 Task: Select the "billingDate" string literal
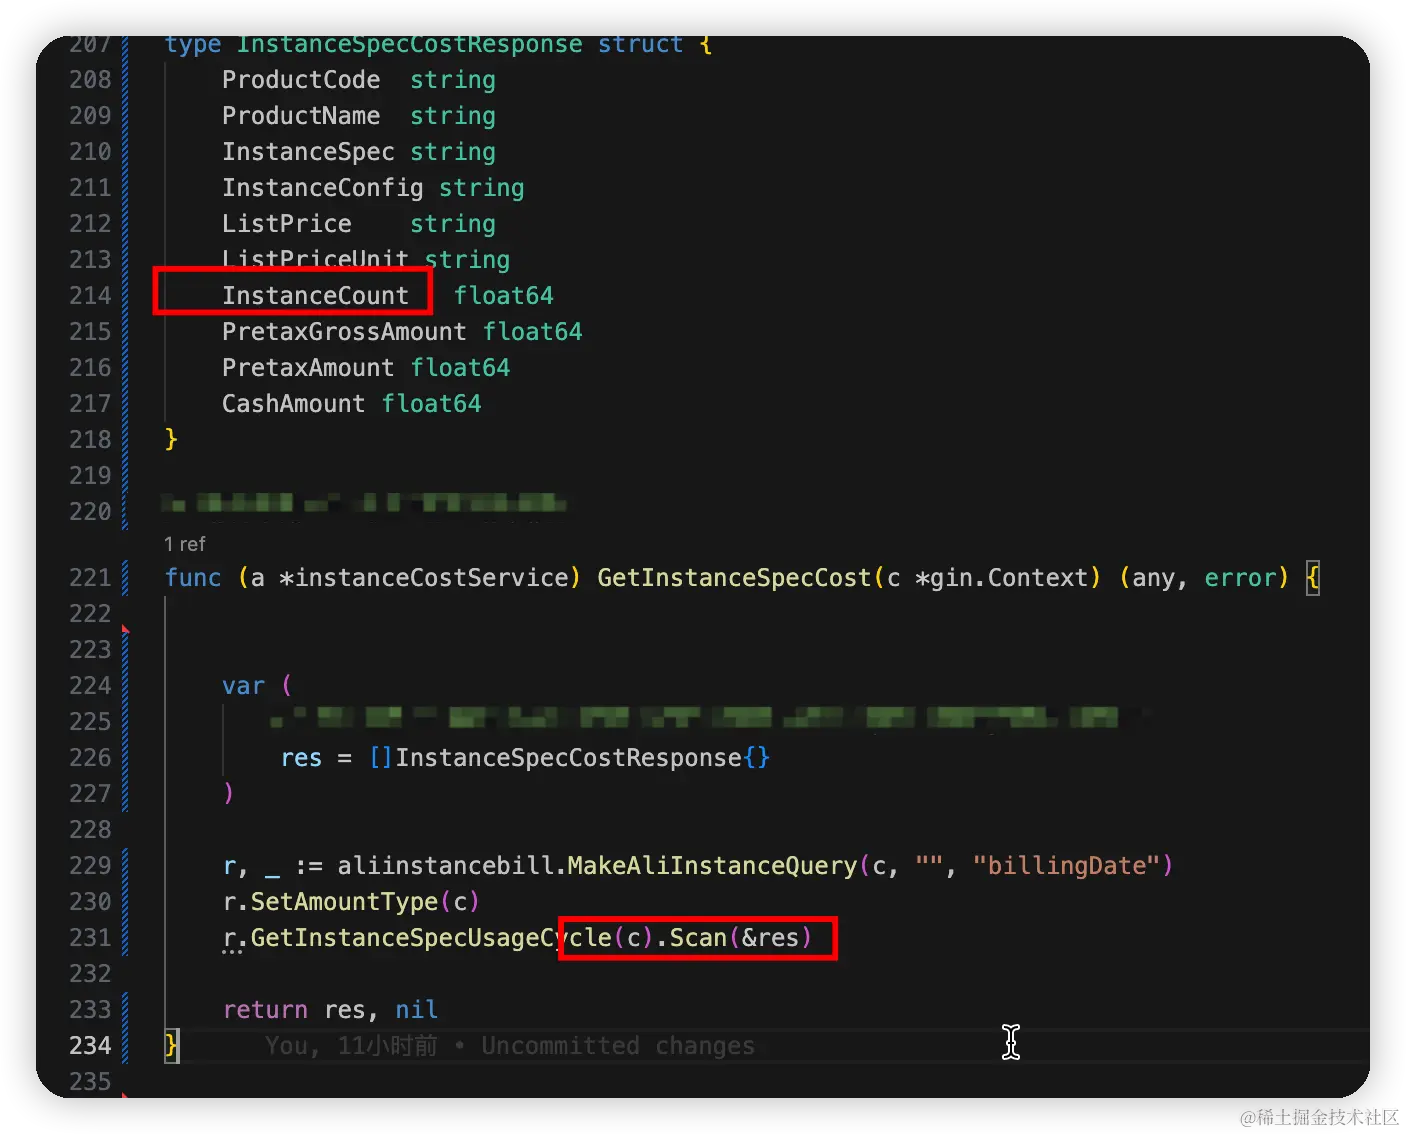coord(1066,866)
